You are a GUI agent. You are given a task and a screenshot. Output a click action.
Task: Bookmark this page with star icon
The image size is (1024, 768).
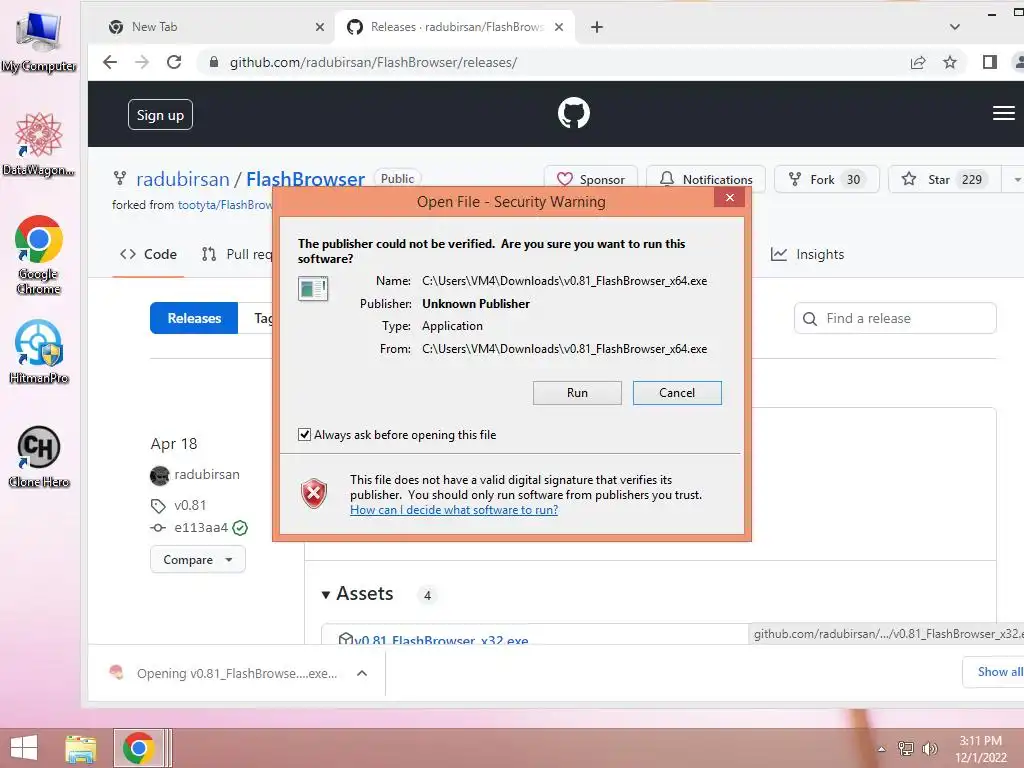tap(950, 62)
